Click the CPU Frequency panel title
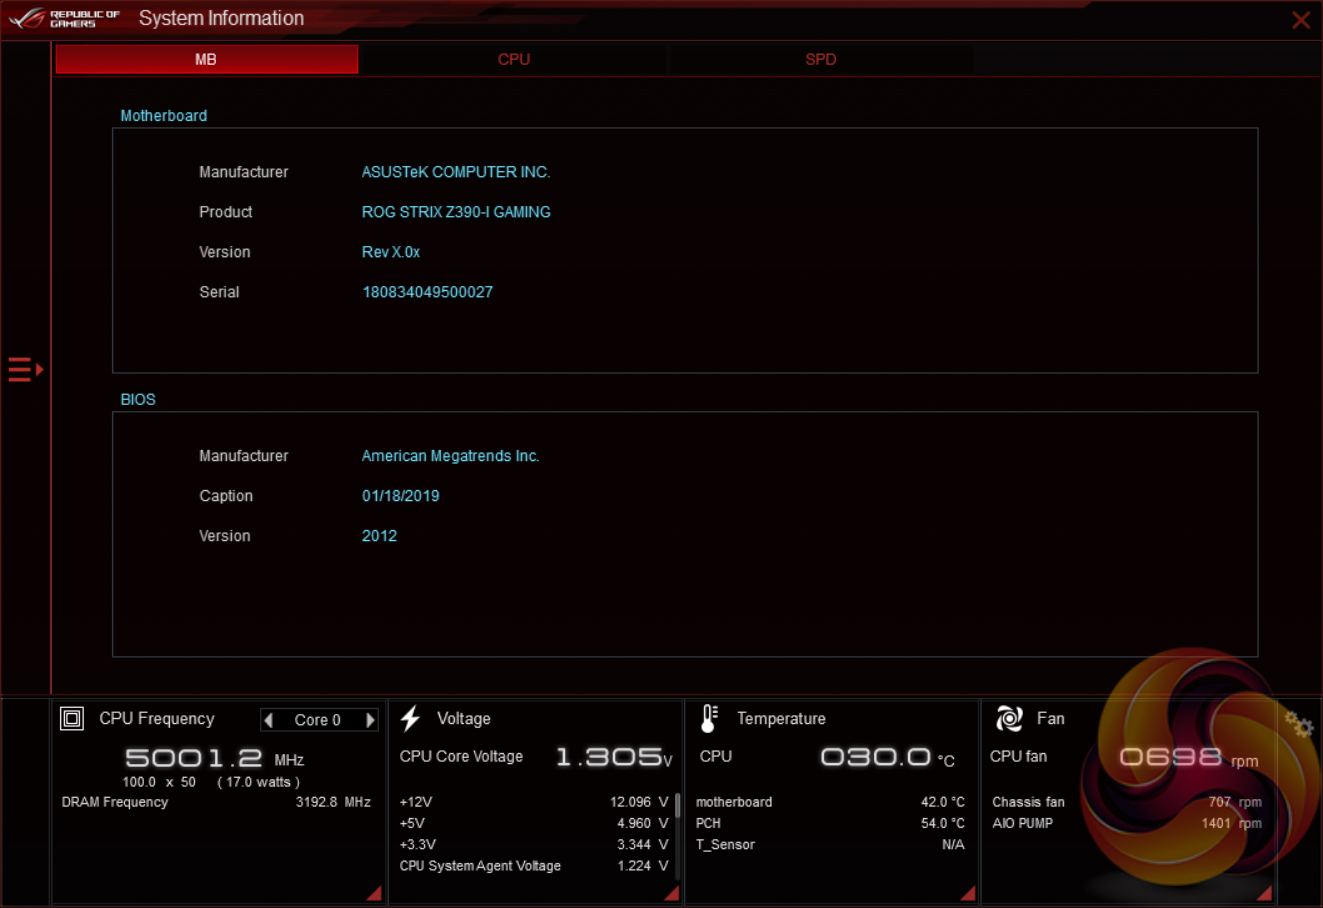 pyautogui.click(x=157, y=719)
